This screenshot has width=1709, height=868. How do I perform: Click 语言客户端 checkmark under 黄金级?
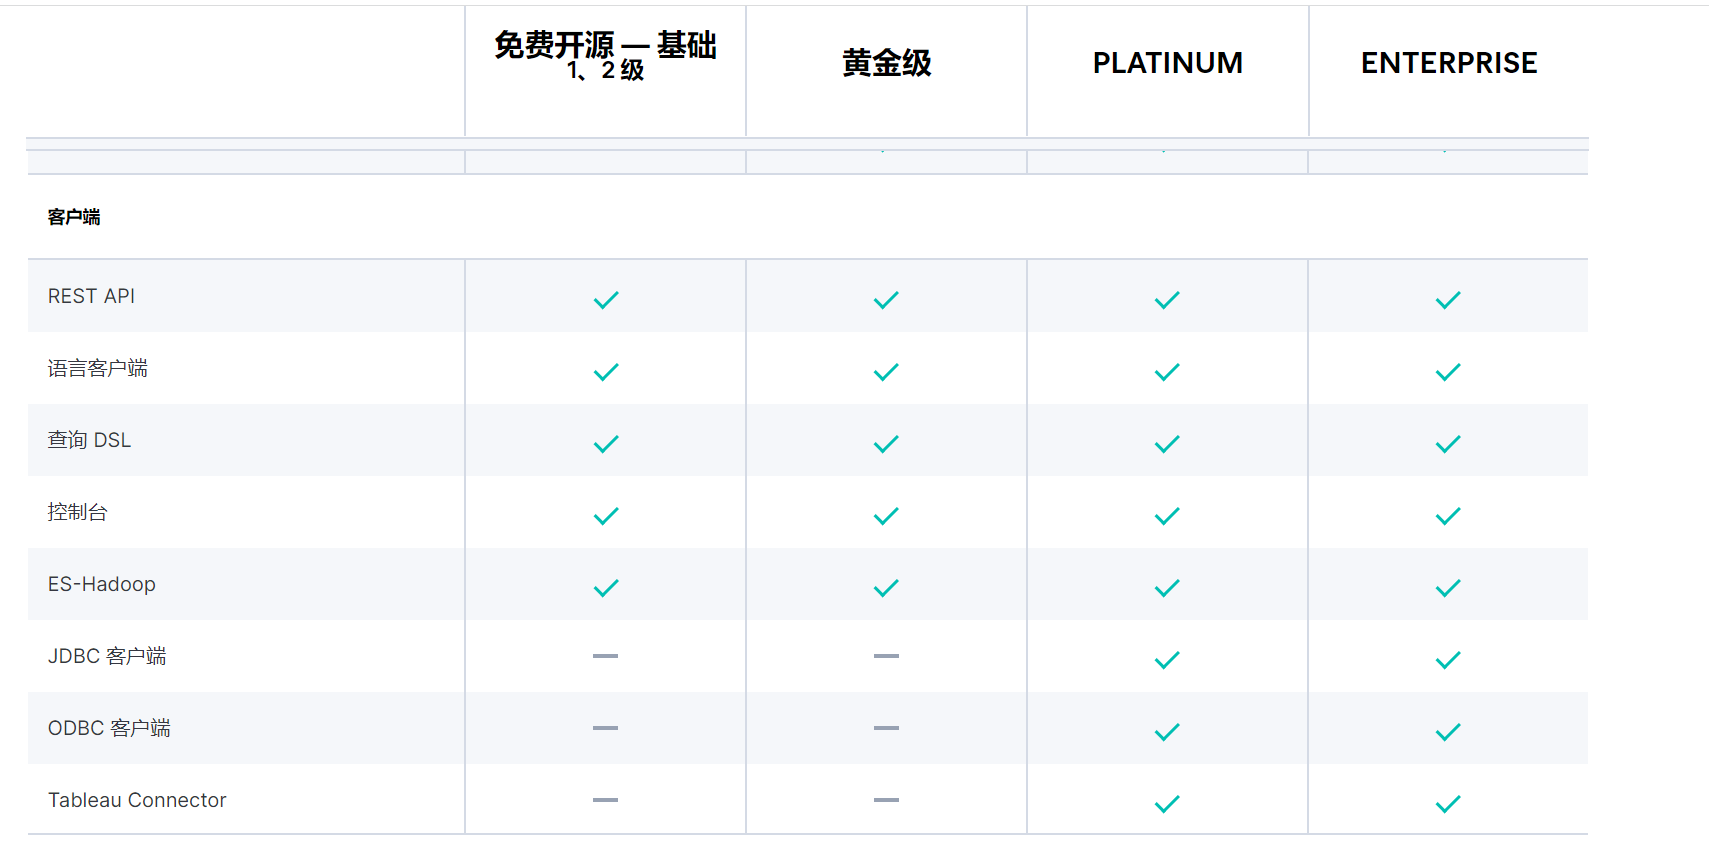coord(886,372)
